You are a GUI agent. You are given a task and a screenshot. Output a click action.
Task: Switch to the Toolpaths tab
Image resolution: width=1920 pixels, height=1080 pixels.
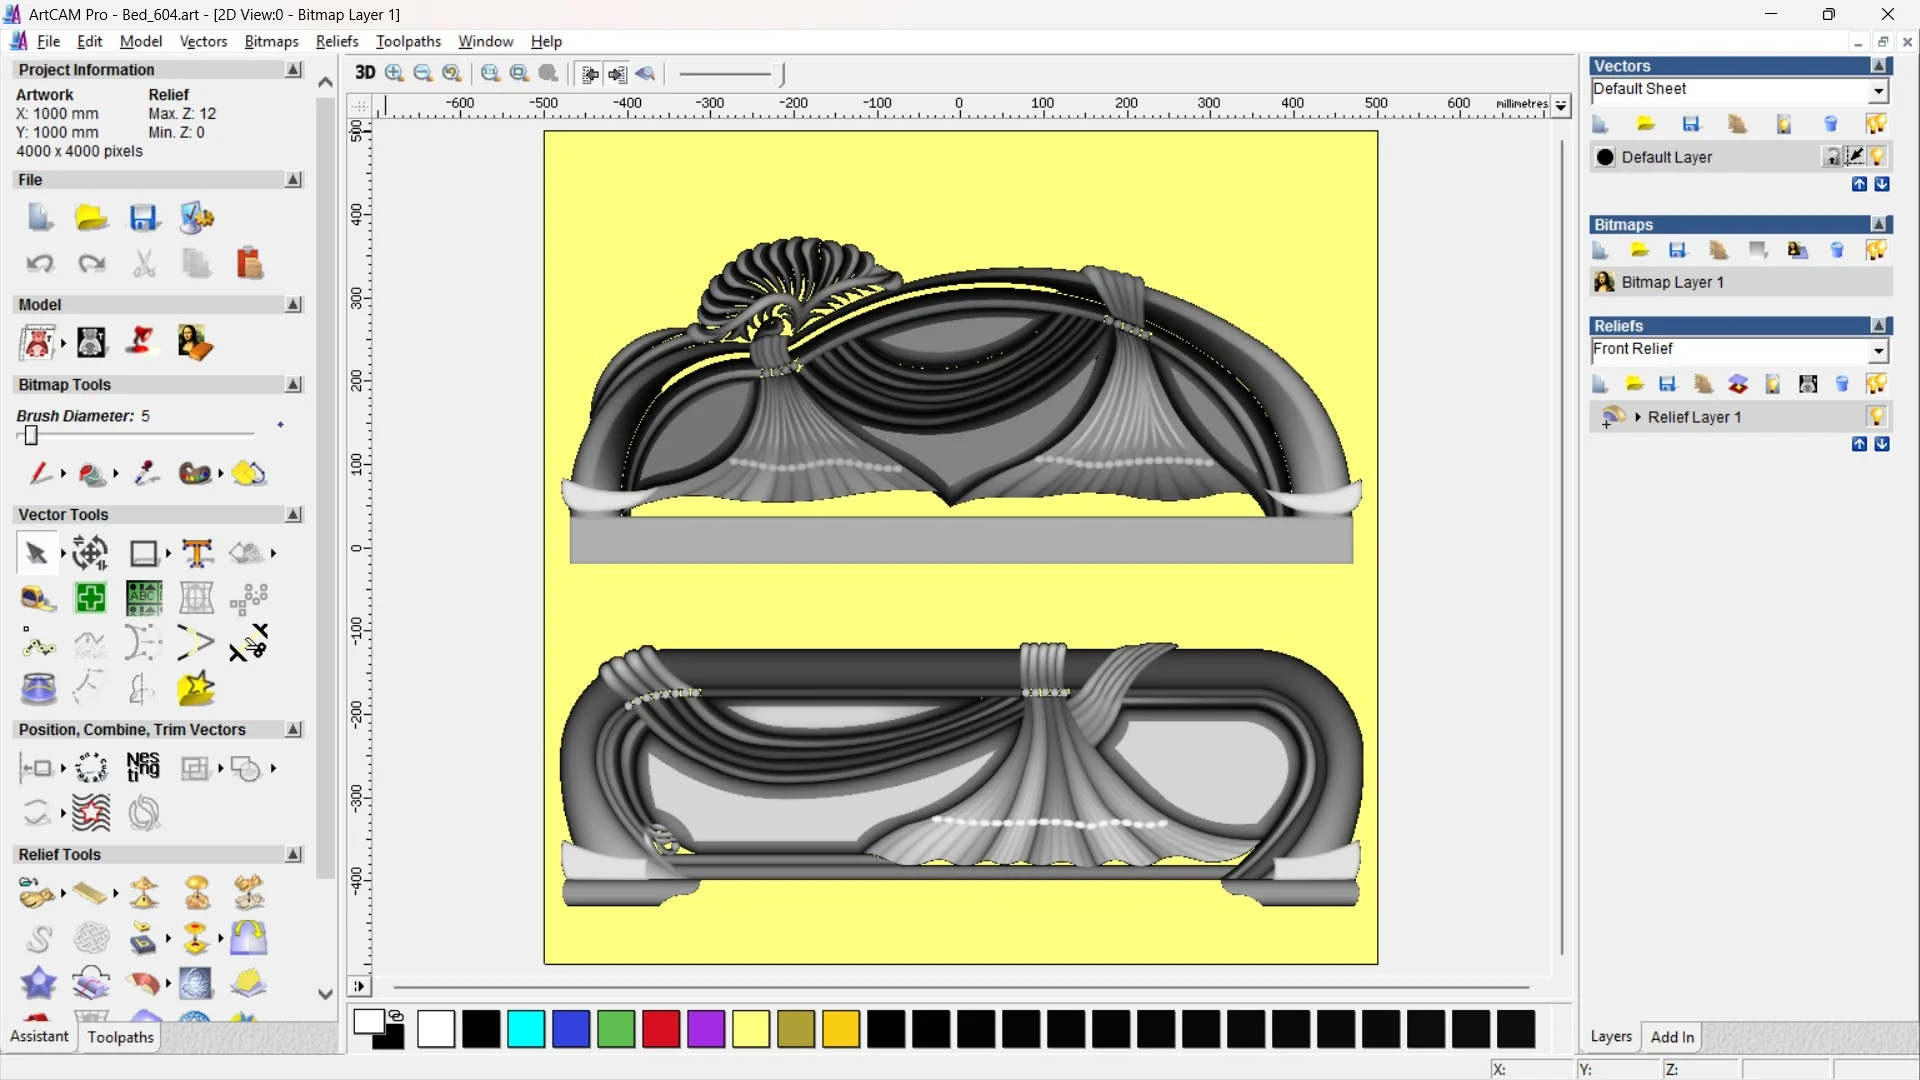click(120, 1037)
